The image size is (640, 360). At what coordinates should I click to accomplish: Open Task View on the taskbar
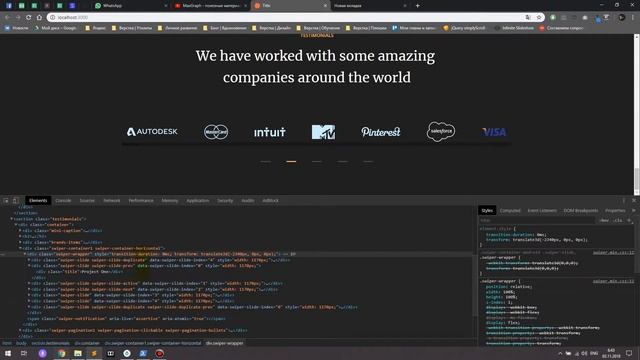tap(24, 353)
